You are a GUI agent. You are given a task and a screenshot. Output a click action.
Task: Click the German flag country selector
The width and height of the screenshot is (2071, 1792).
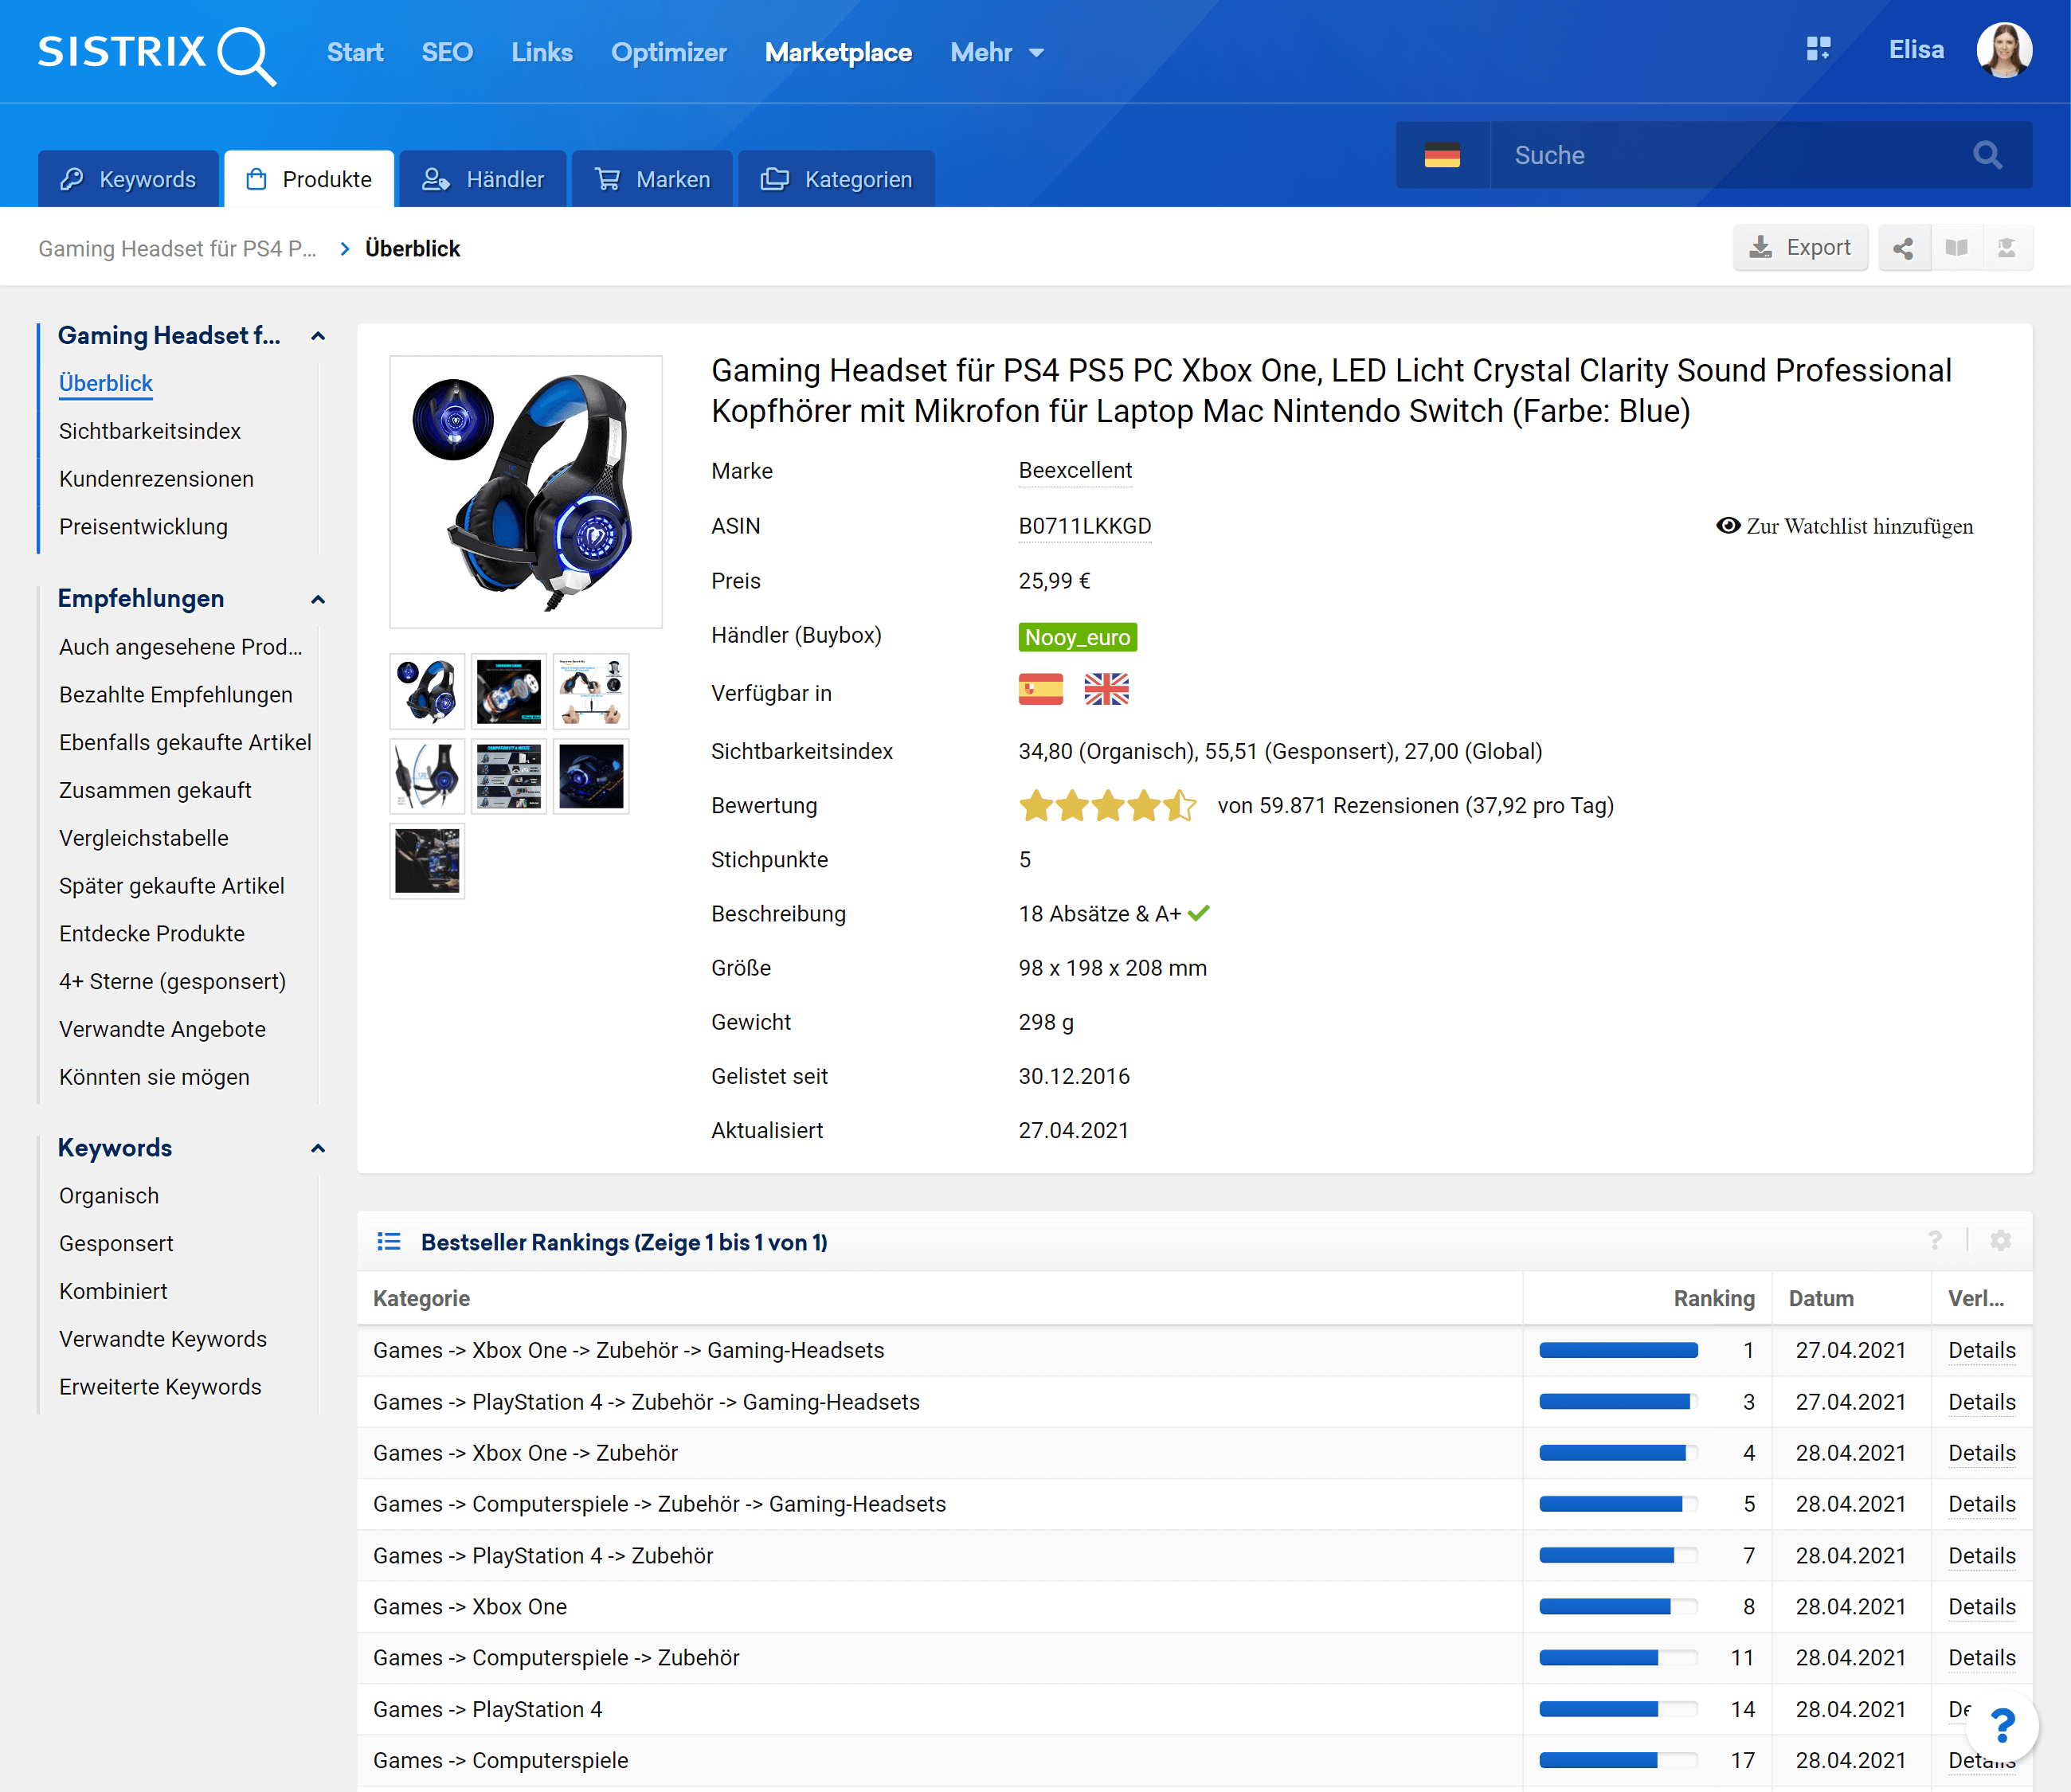(1442, 155)
